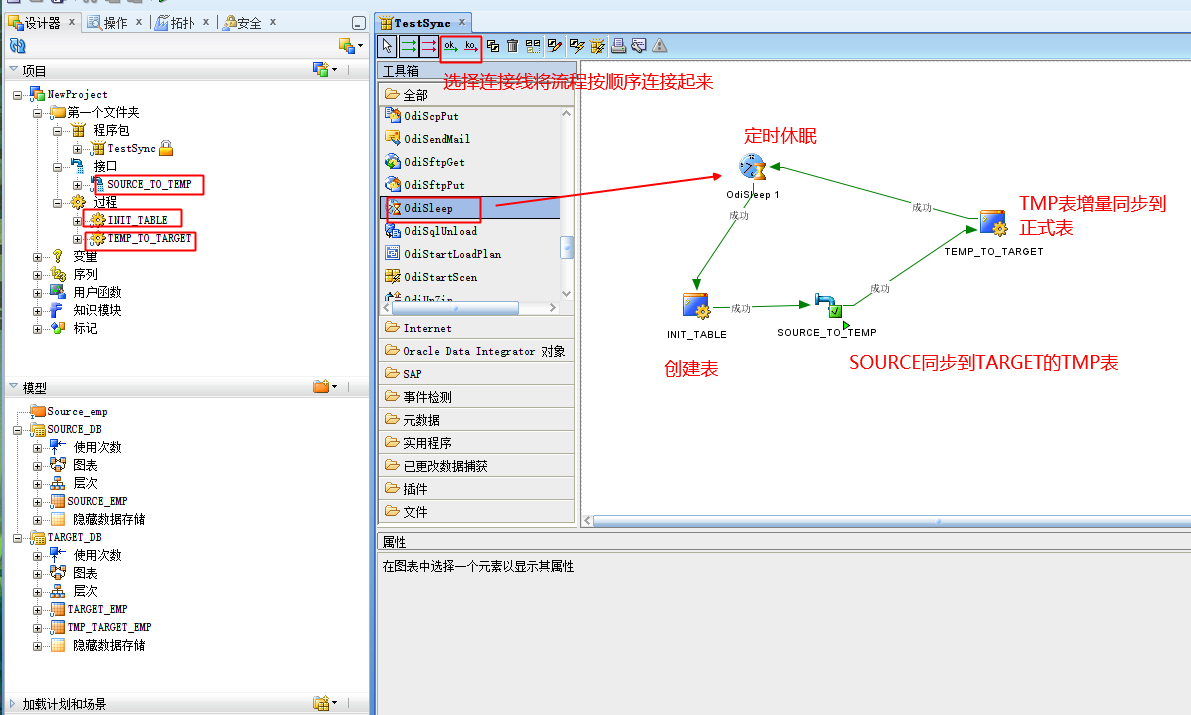Click the warning triangle errors icon
The image size is (1191, 715).
[x=660, y=46]
